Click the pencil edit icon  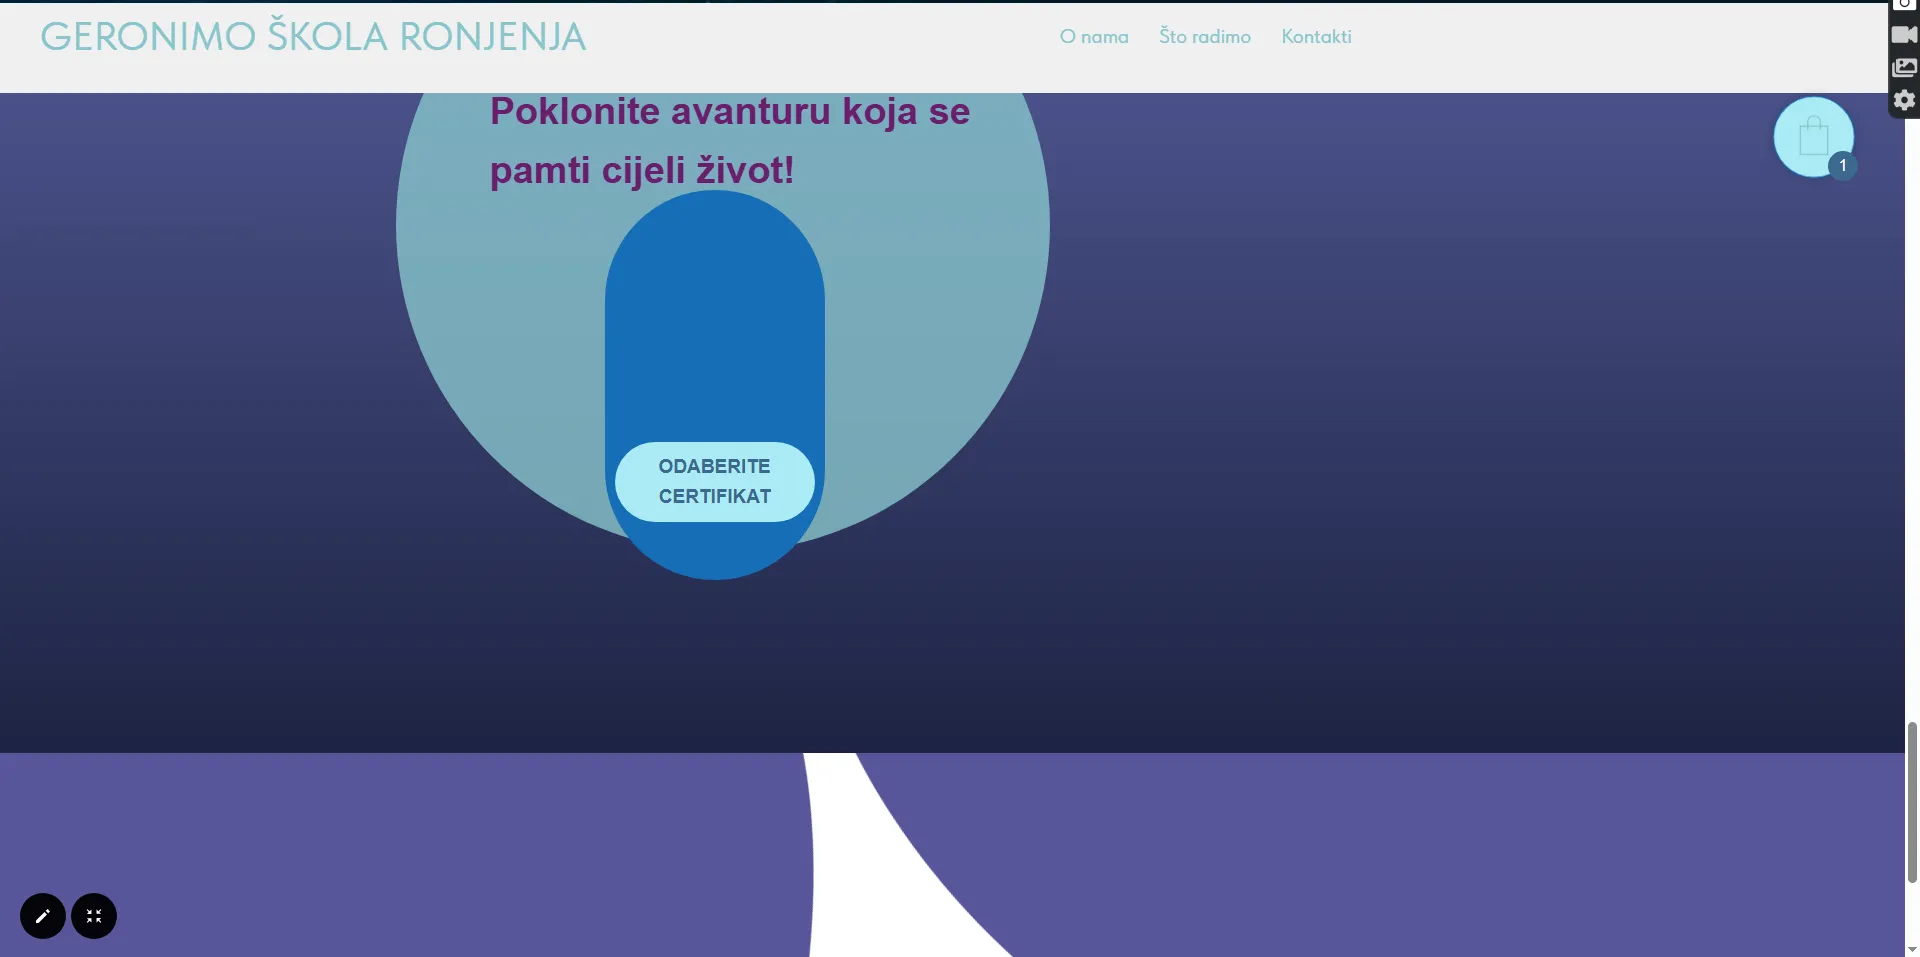[43, 916]
